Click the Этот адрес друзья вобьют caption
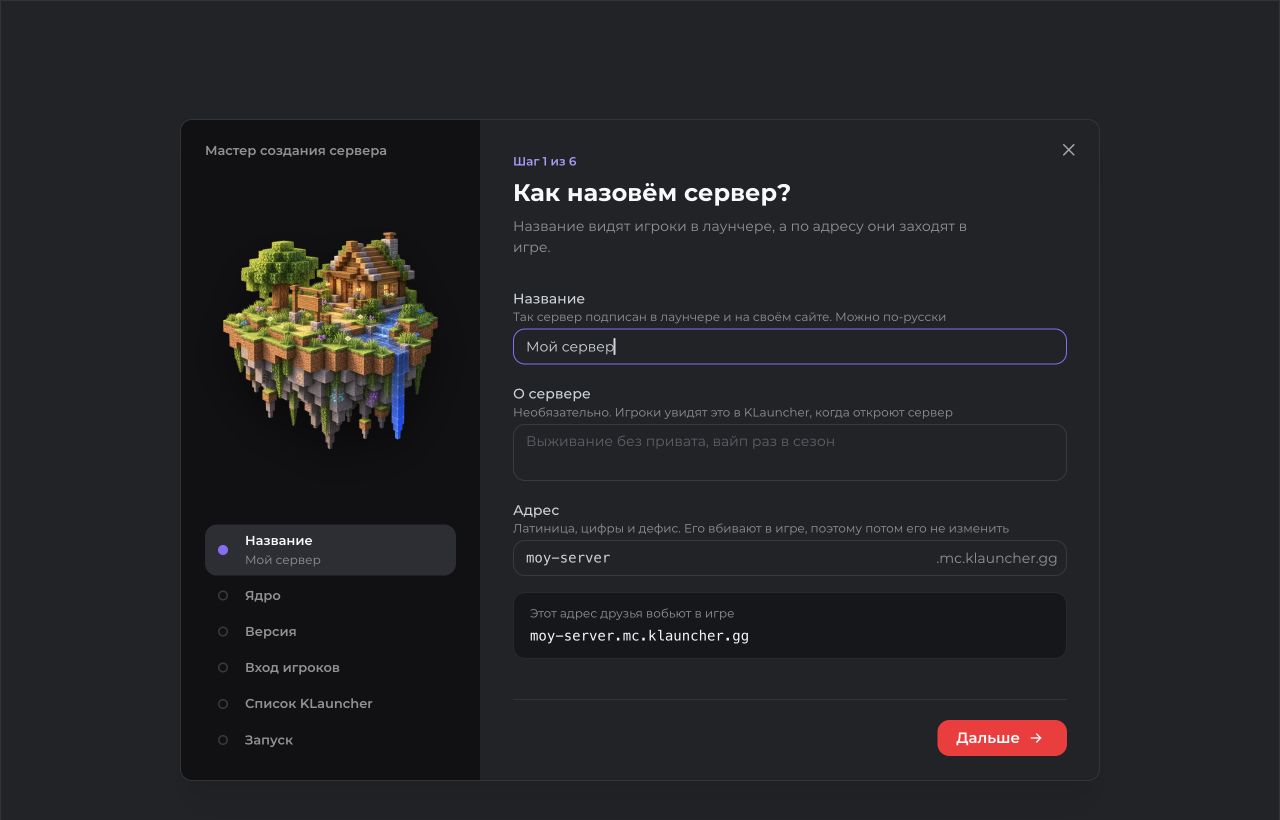The image size is (1280, 820). (632, 613)
